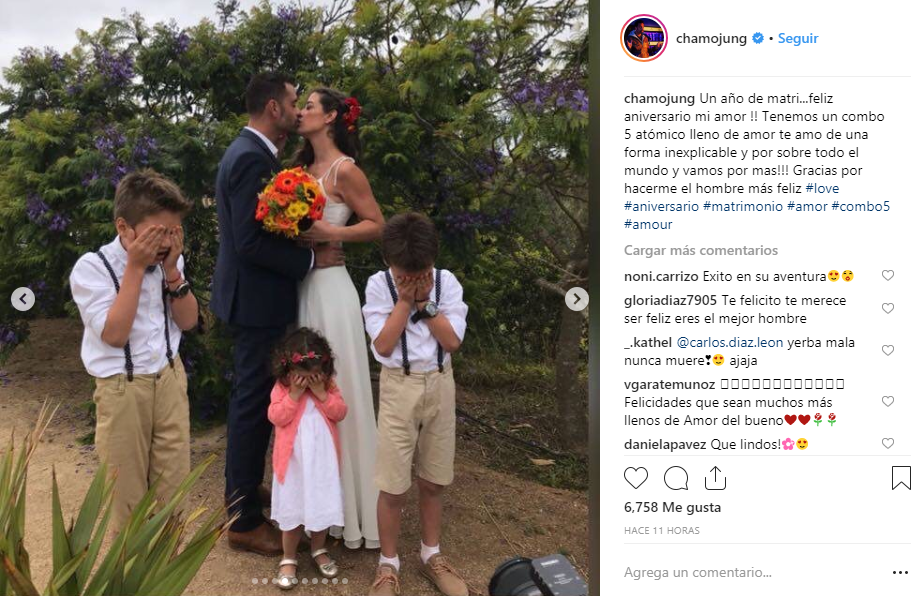
Task: Expand Cargar más comentarios
Action: pyautogui.click(x=701, y=250)
